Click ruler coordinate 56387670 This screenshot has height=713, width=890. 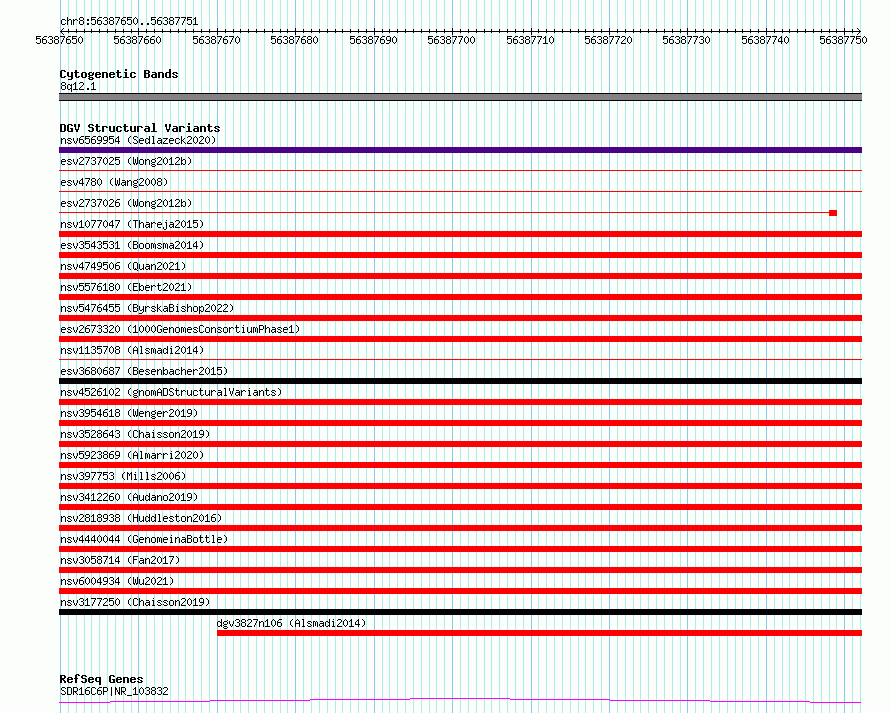point(216,40)
